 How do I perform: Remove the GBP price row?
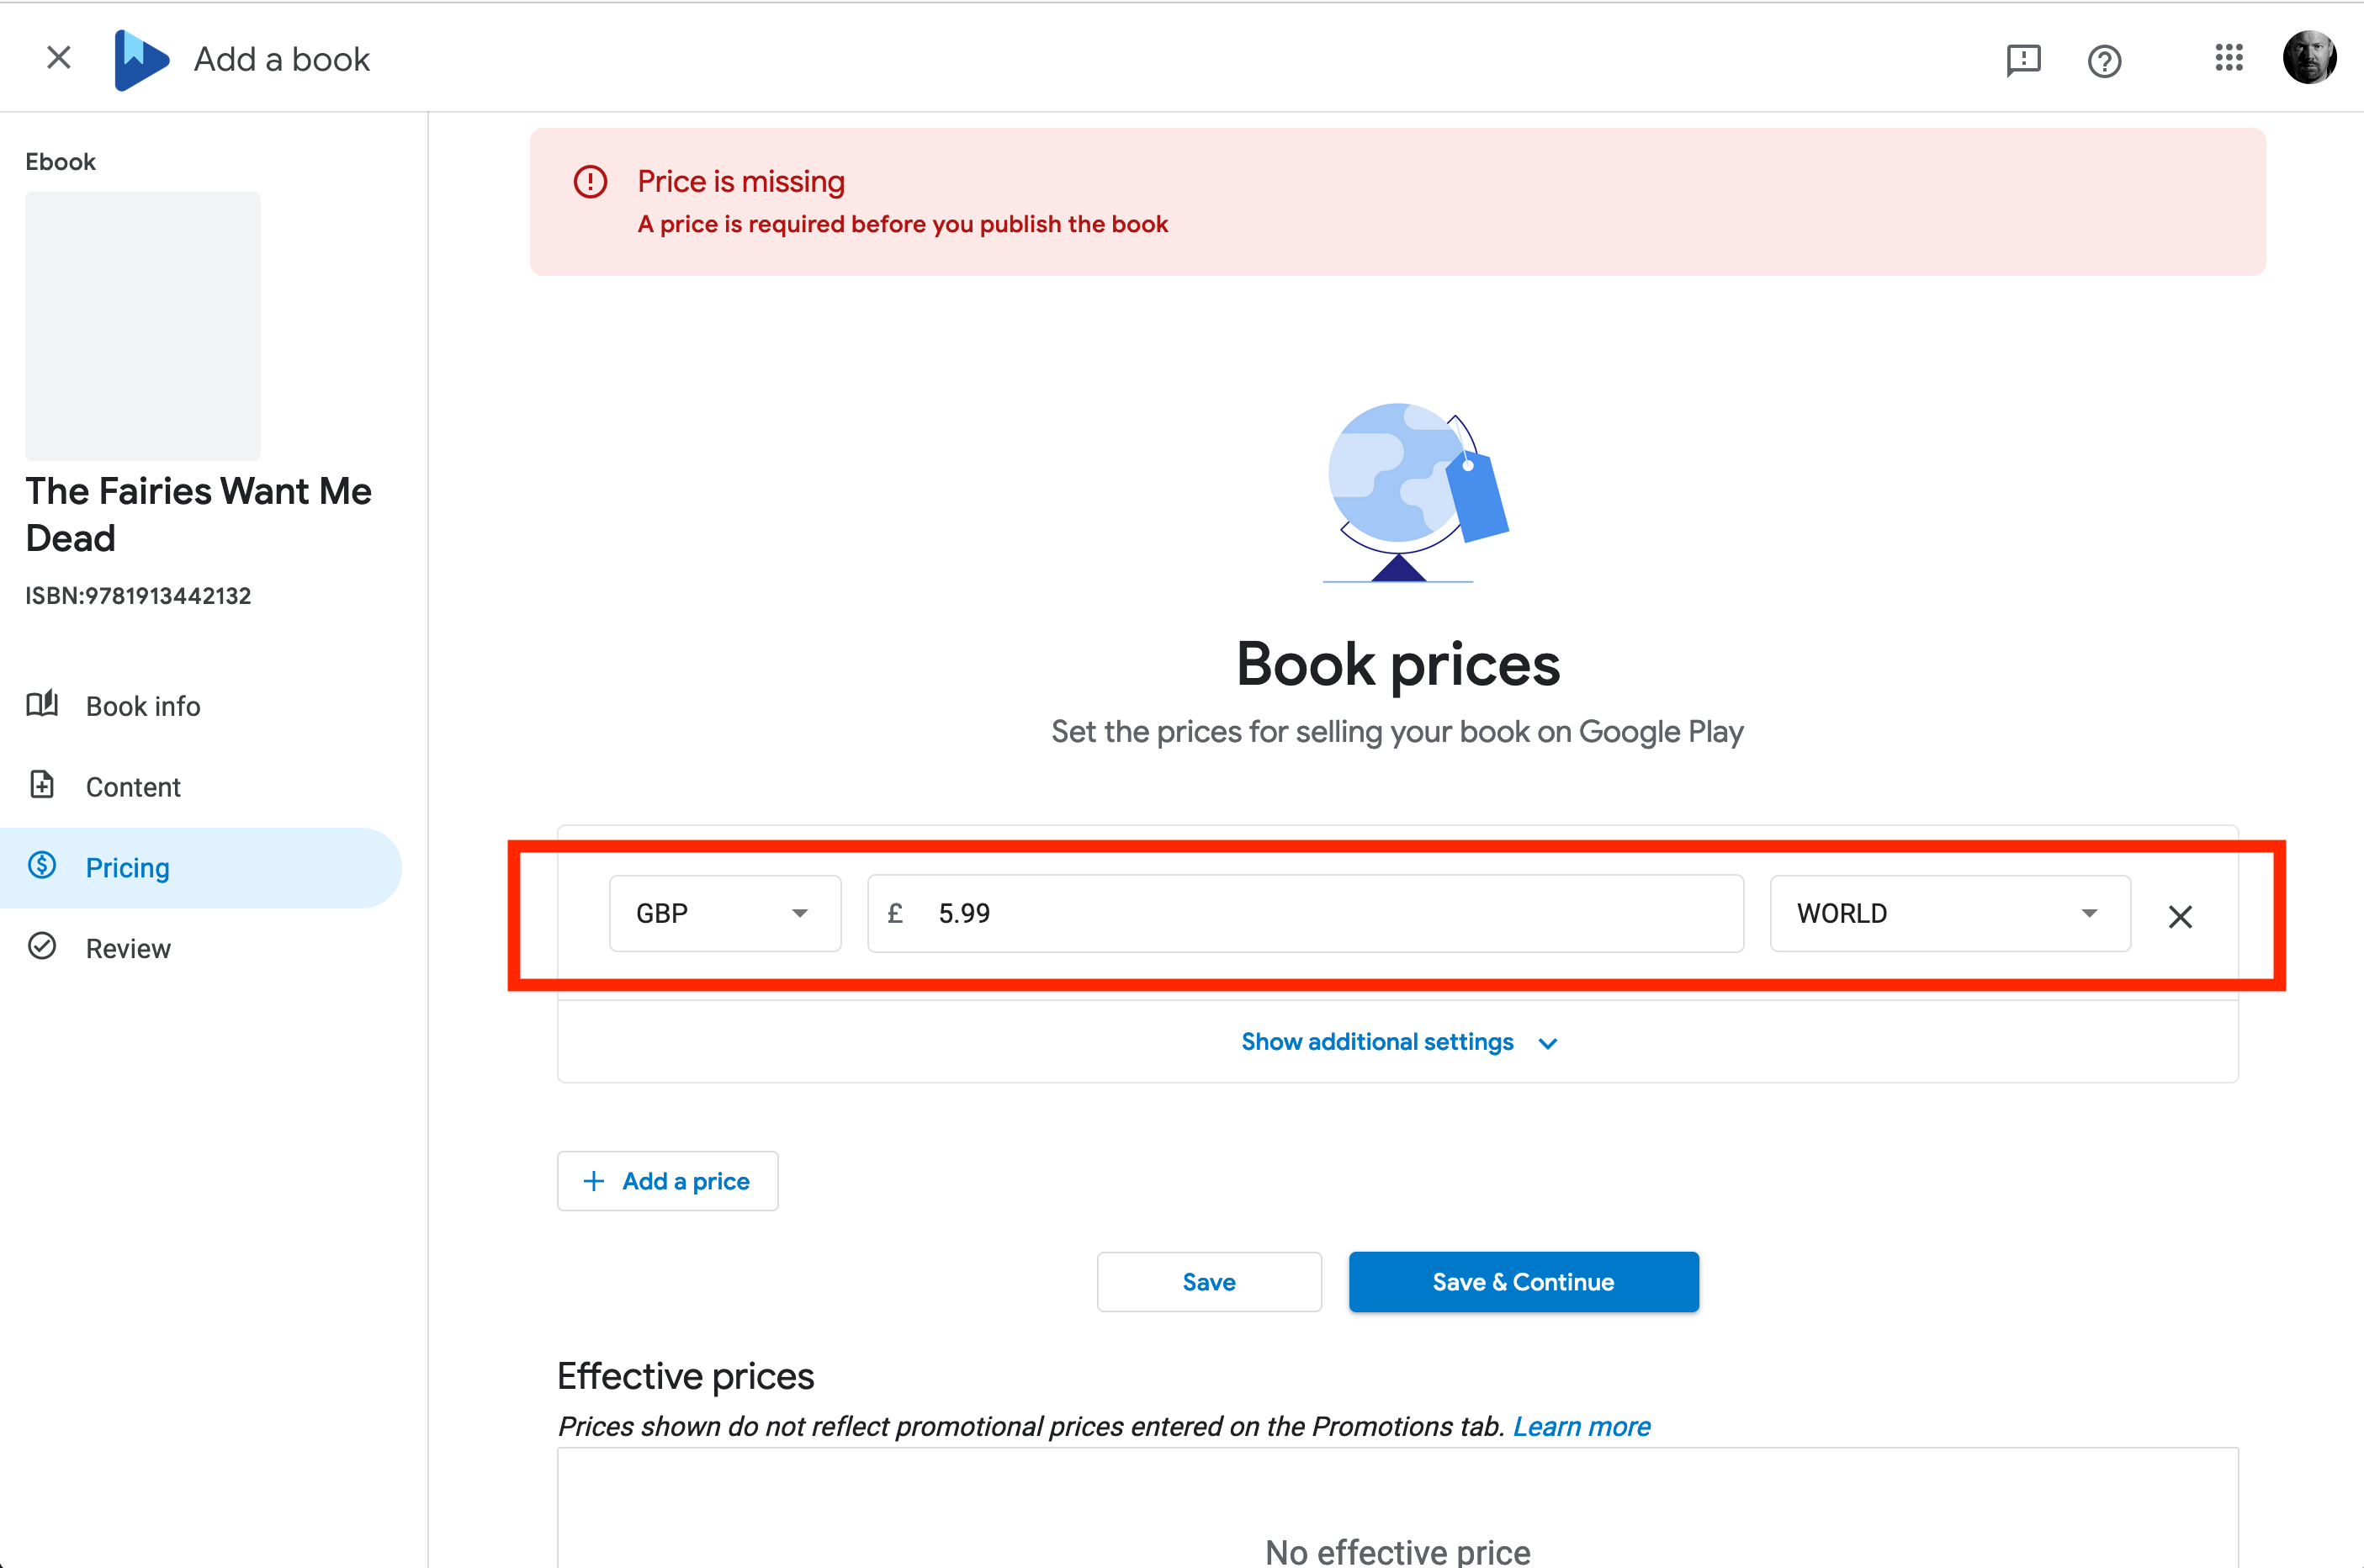pos(2180,916)
